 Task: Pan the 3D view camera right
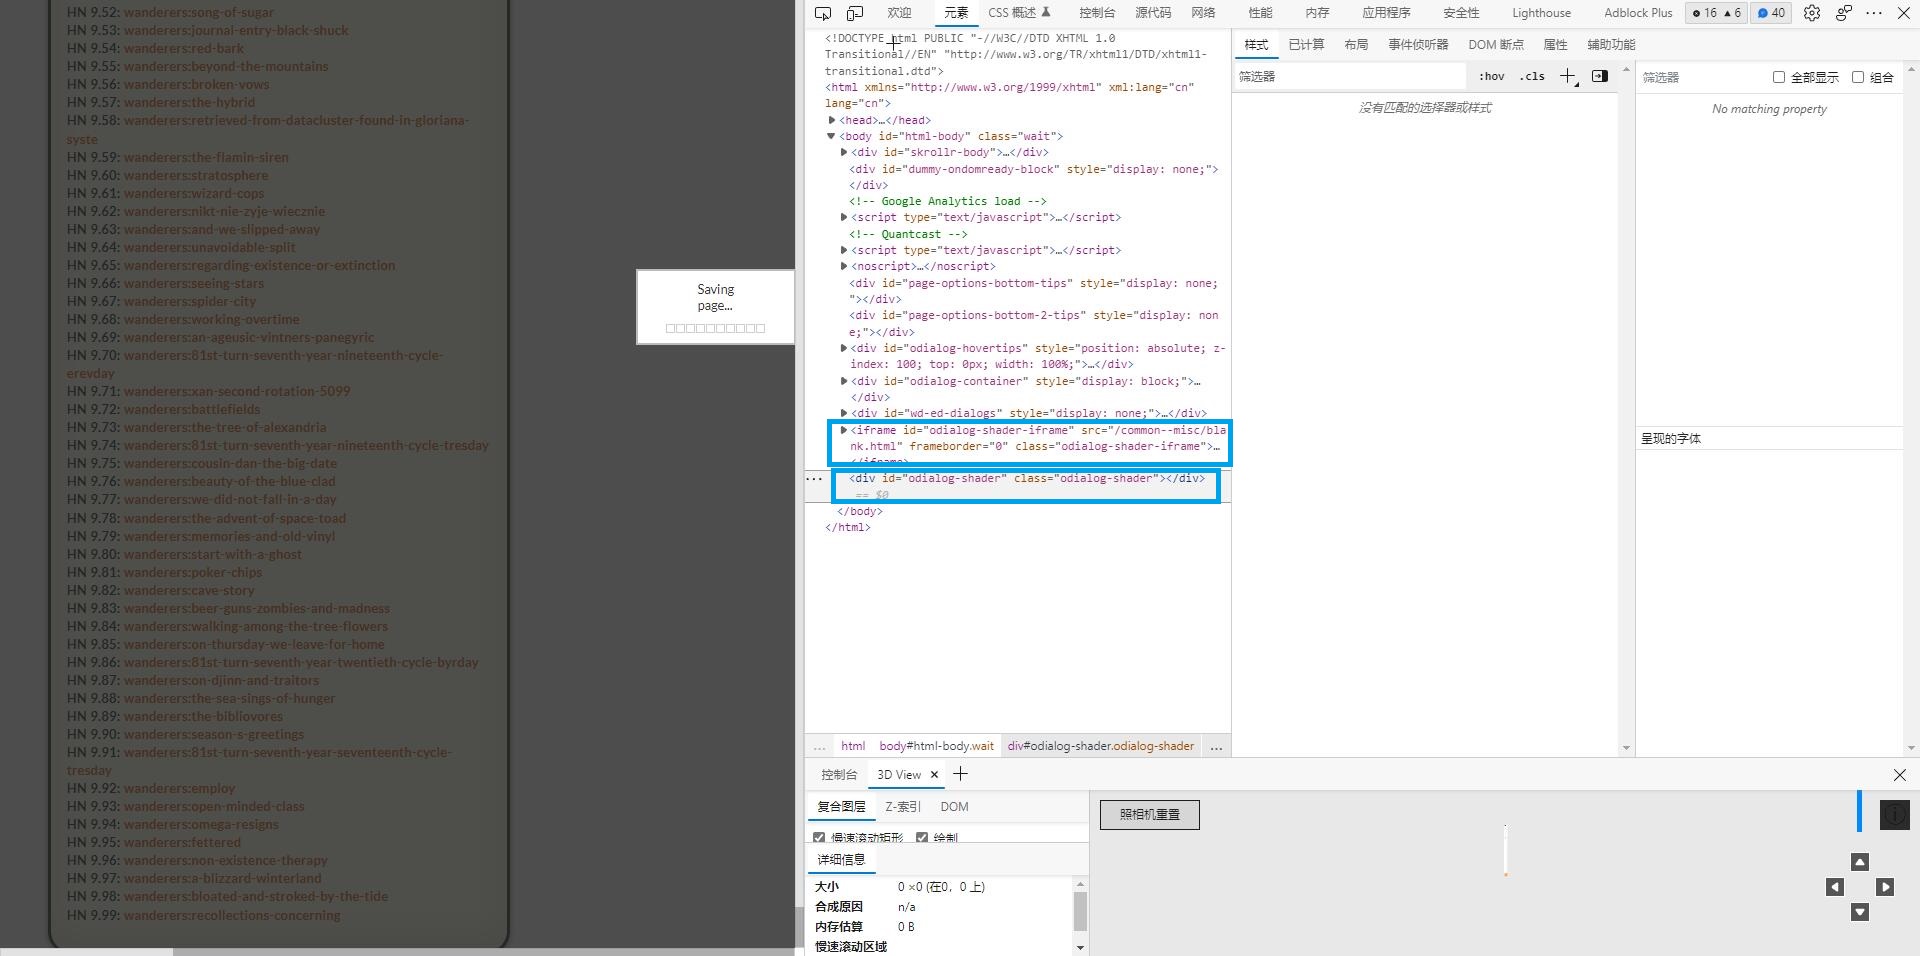tap(1885, 887)
